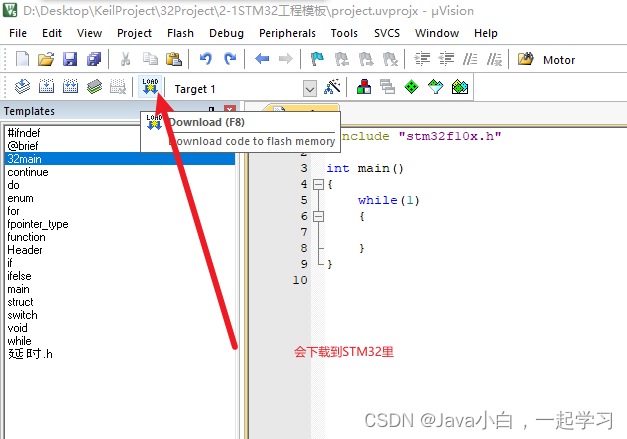Open the Batch Build icon
Viewport: 627px width, 439px height.
pyautogui.click(x=94, y=86)
